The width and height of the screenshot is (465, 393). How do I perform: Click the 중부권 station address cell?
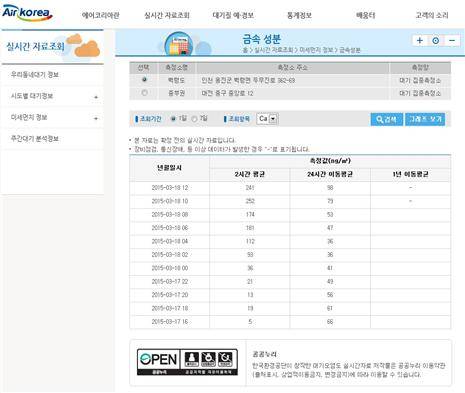pos(293,93)
